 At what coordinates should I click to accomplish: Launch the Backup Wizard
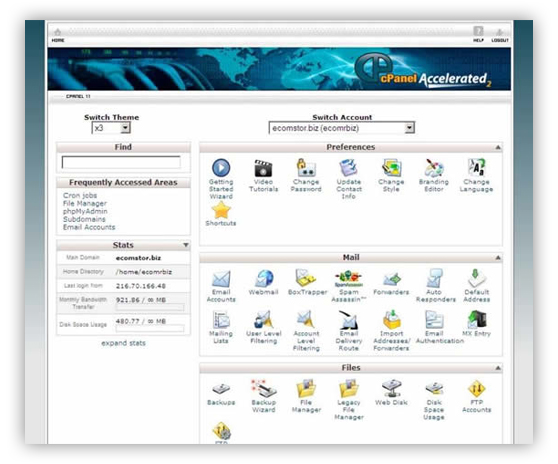(263, 389)
